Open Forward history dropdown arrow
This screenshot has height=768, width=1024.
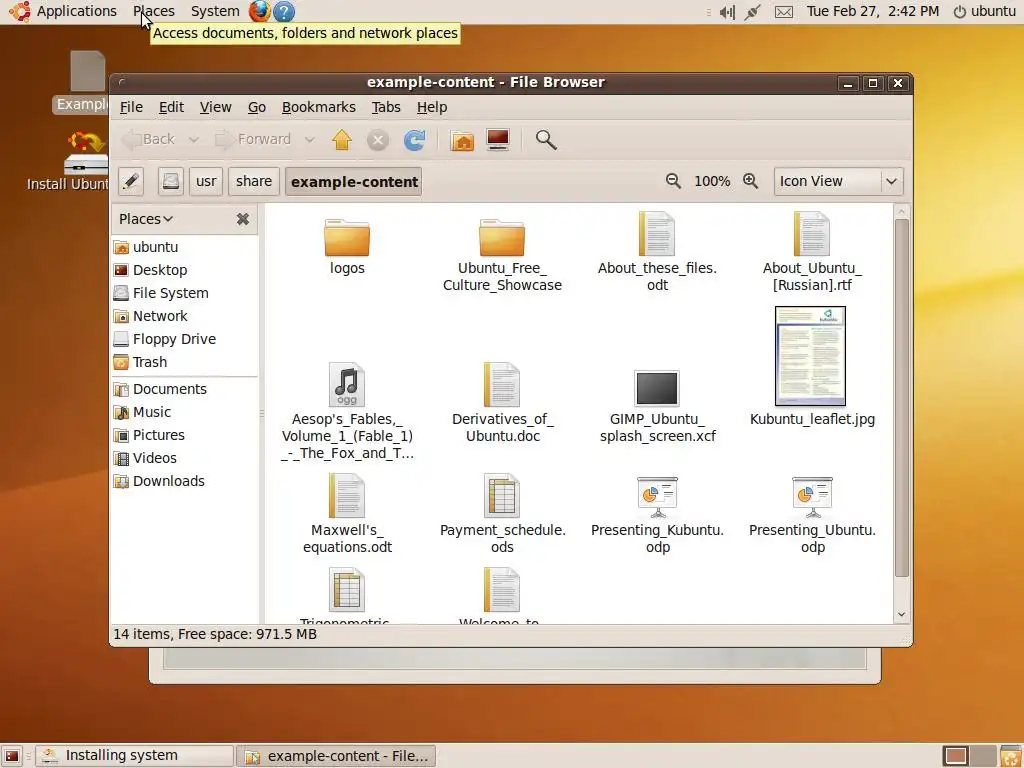(310, 140)
